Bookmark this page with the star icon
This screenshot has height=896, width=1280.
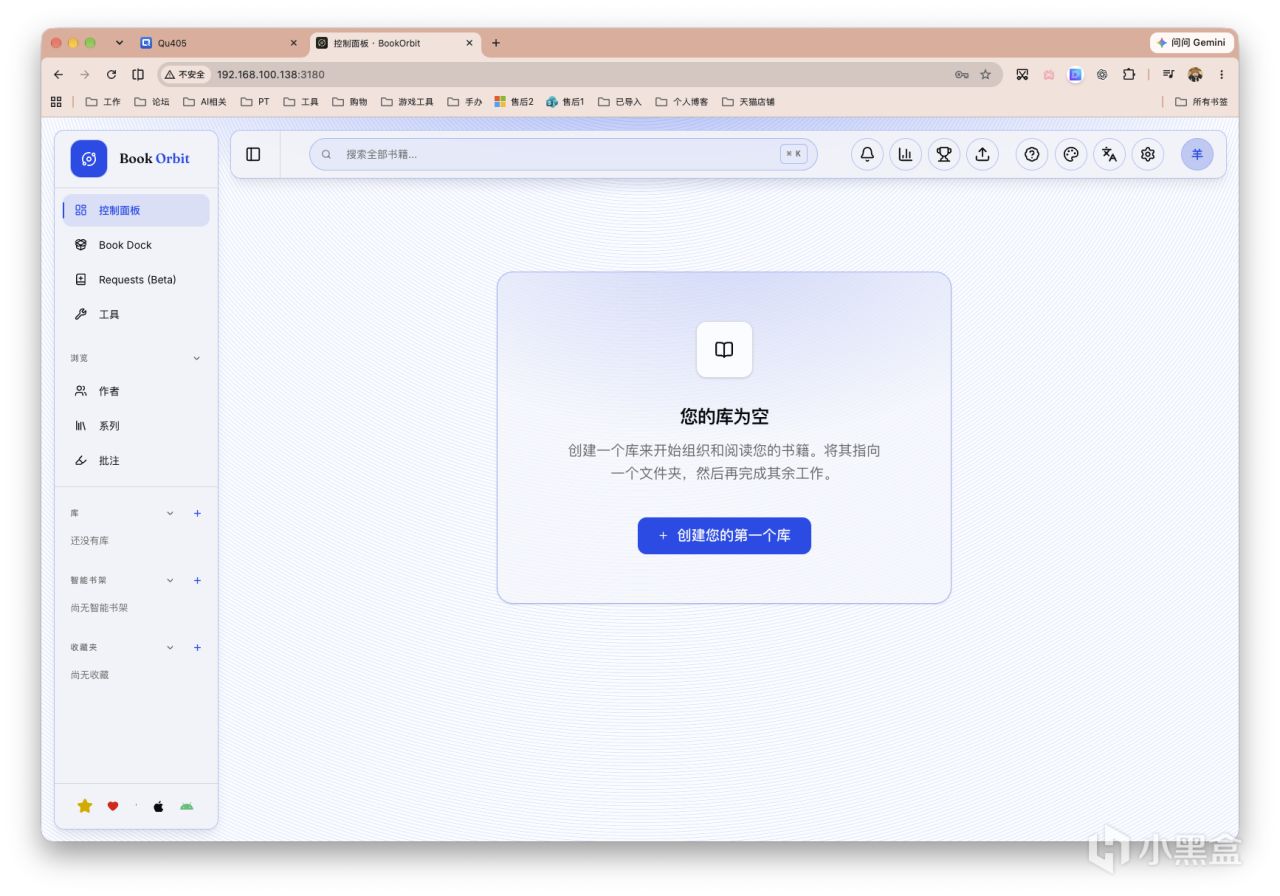(x=985, y=74)
